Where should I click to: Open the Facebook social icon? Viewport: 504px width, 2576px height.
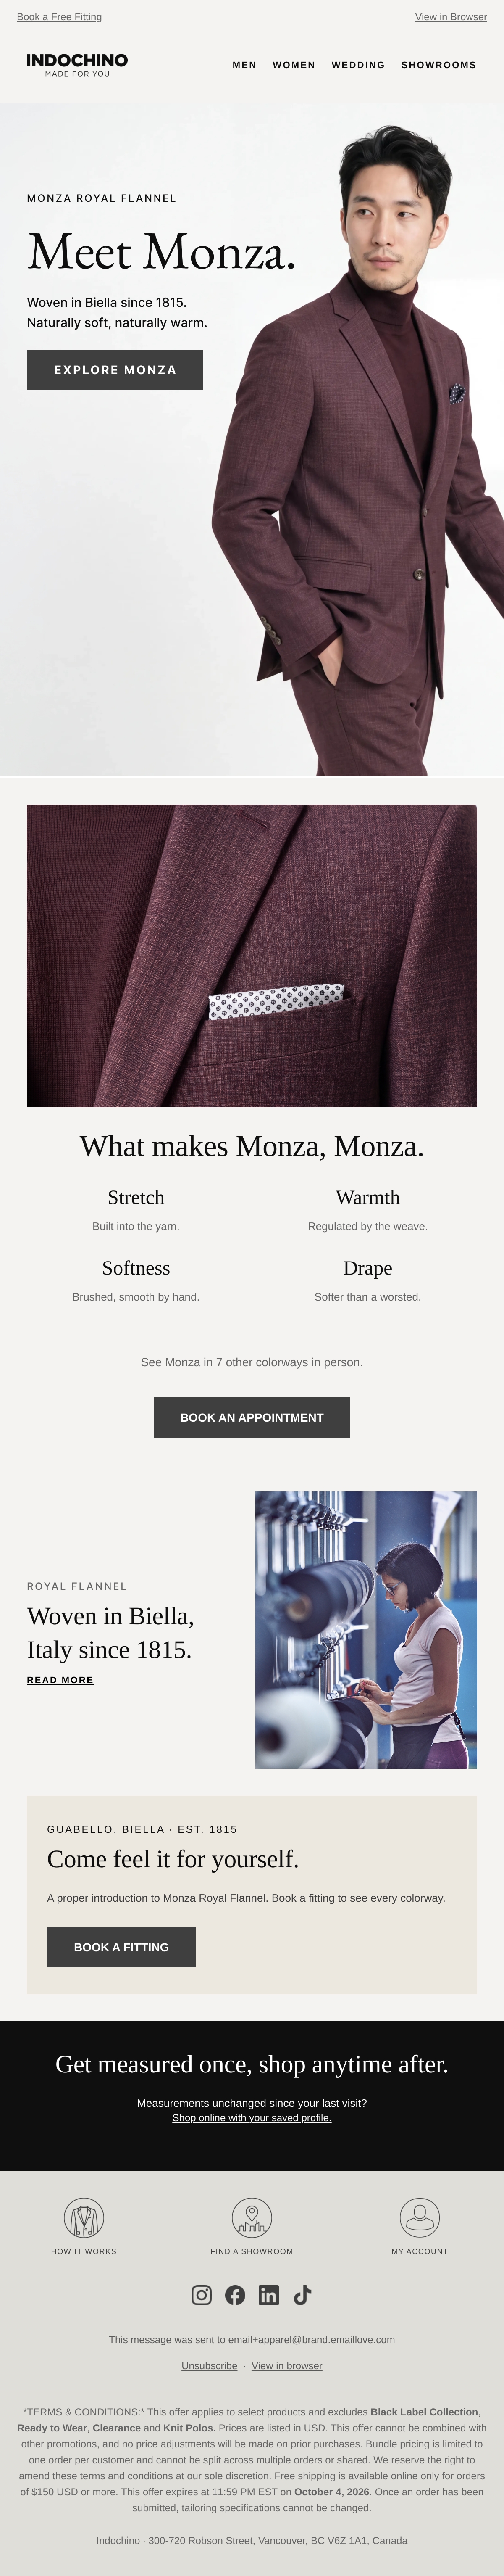coord(235,2295)
